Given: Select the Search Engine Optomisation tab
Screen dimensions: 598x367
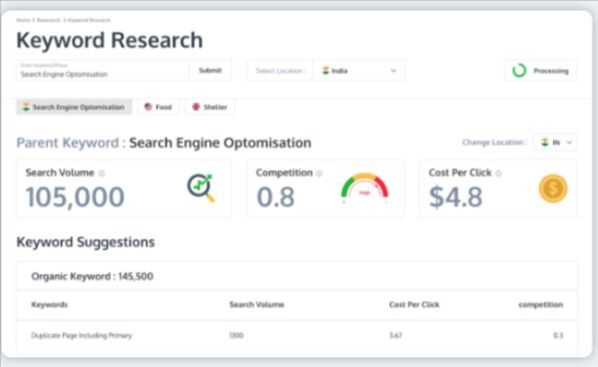Looking at the screenshot, I should 74,107.
